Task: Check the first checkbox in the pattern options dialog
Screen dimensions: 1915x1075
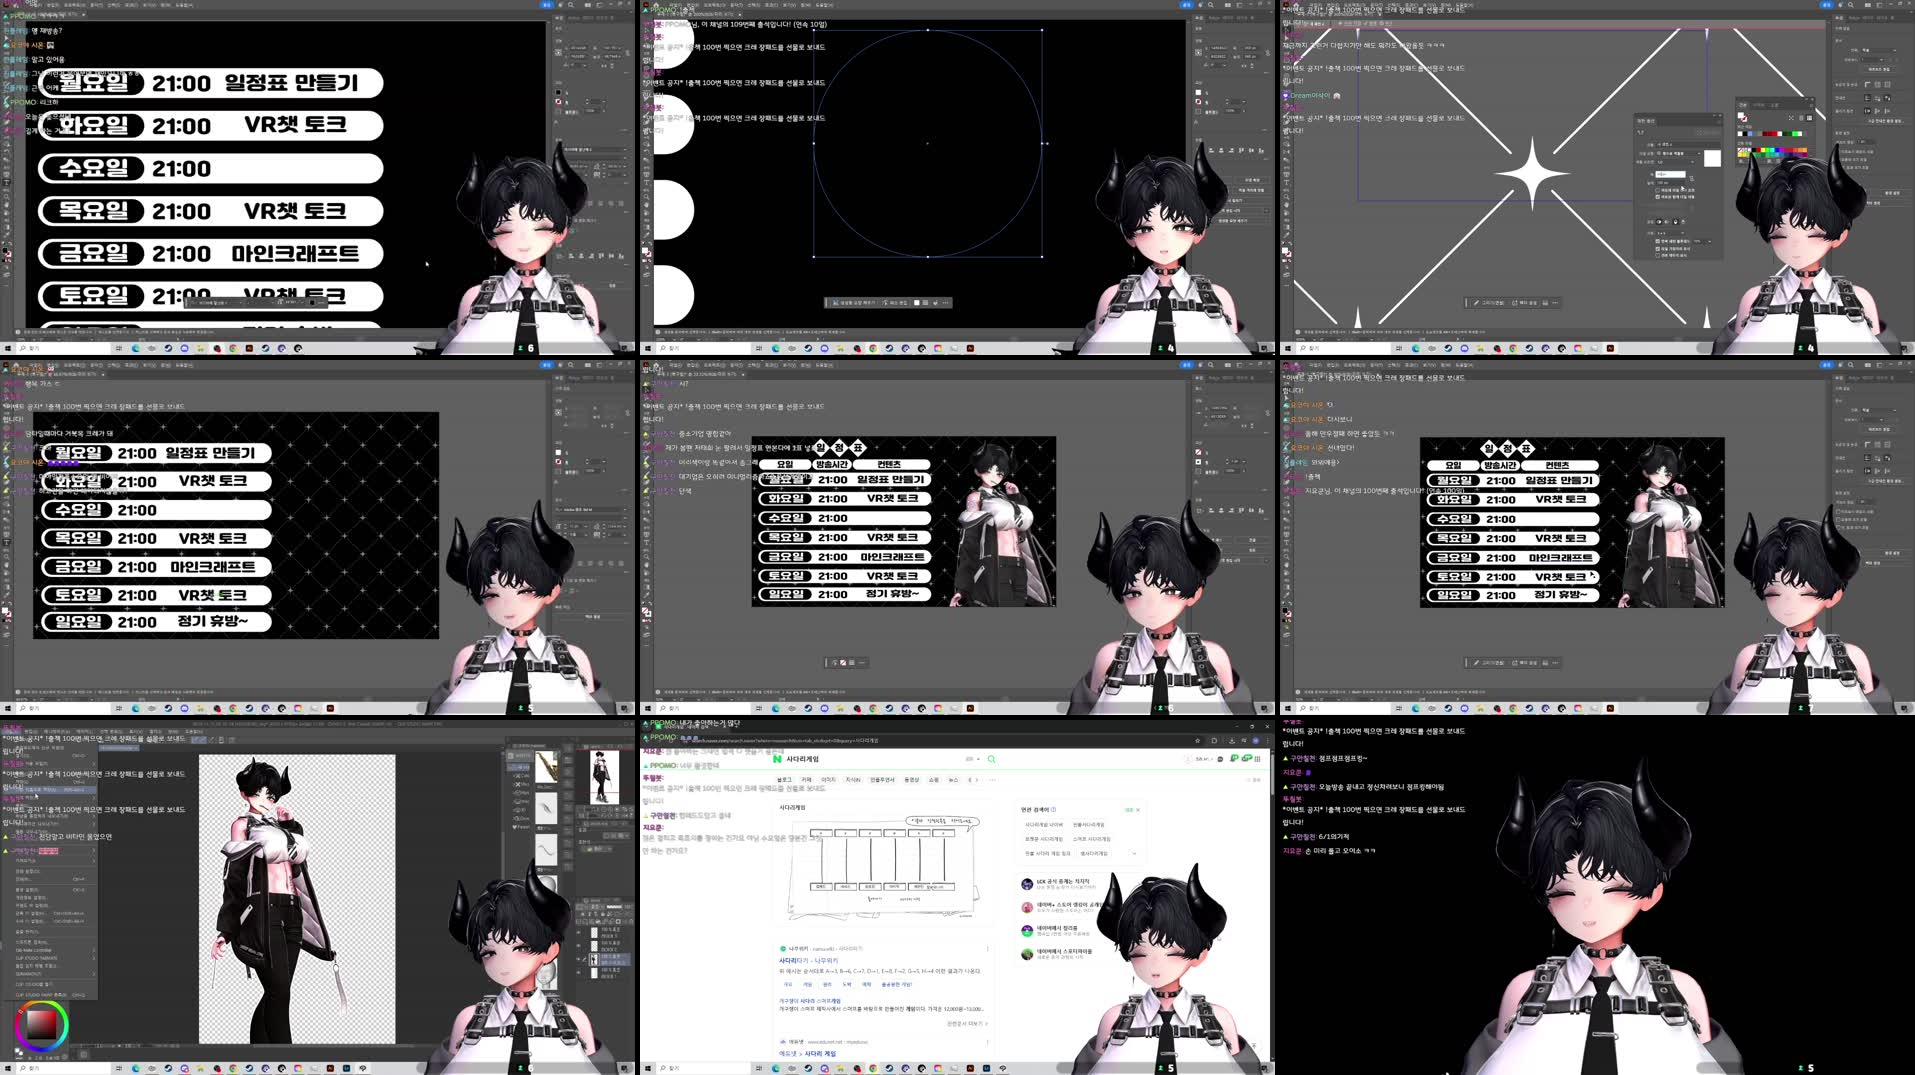Action: [x=1658, y=190]
